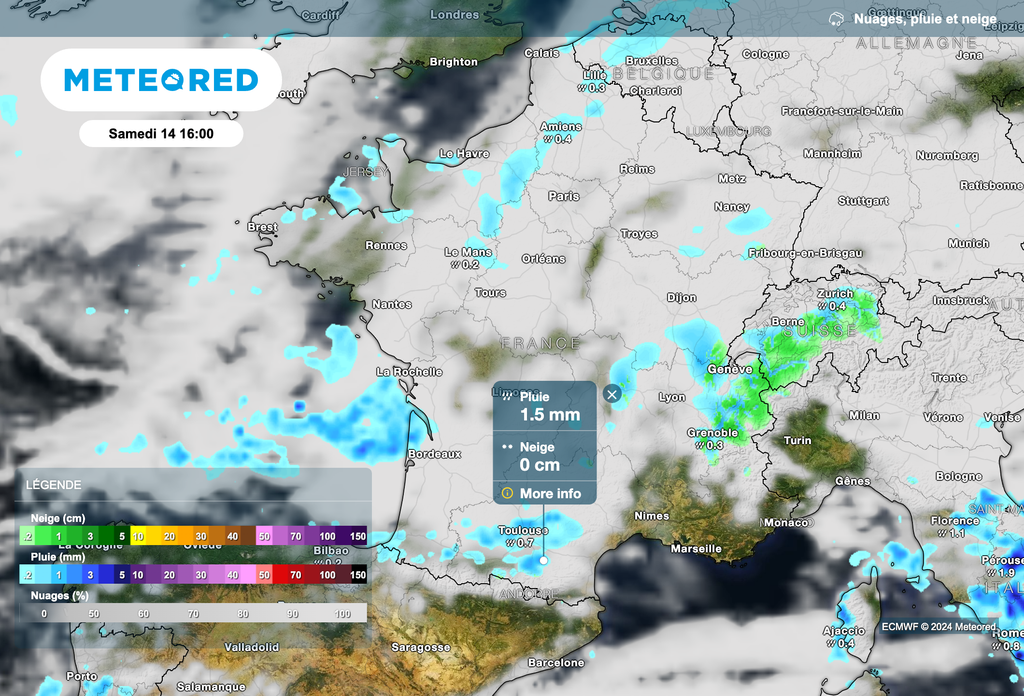1024x696 pixels.
Task: Click the Nîmes city label on map
Action: [652, 516]
